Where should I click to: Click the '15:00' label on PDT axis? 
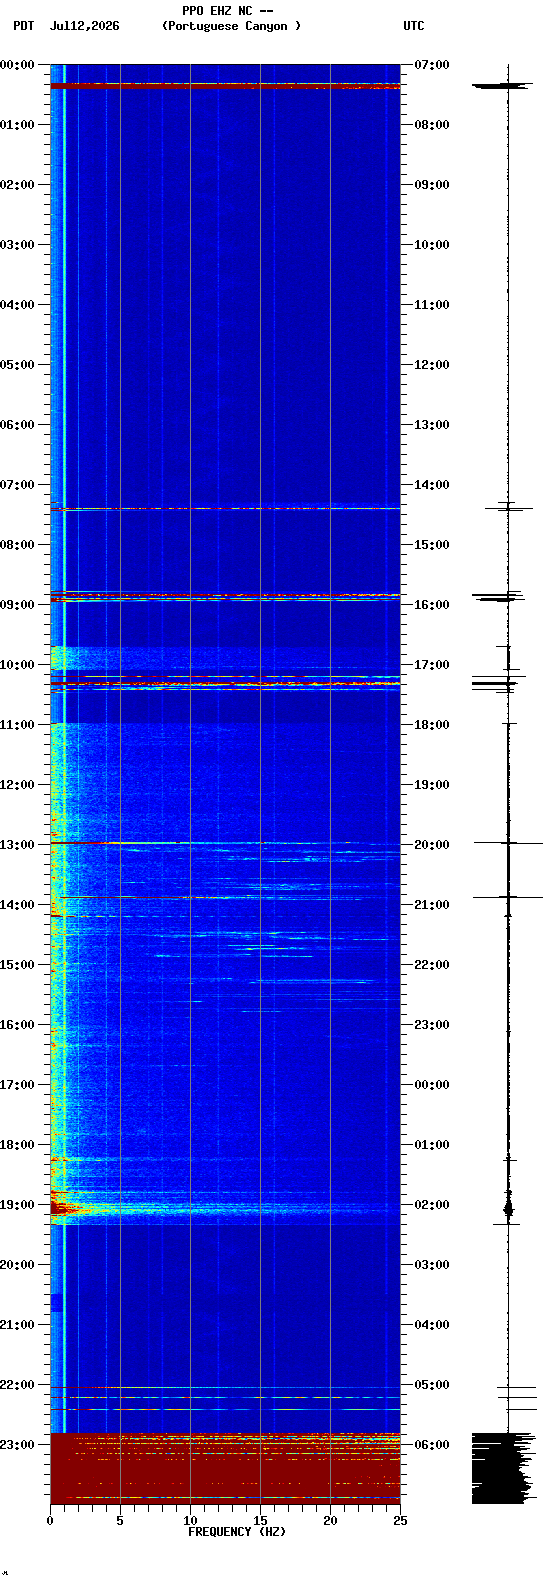(x=17, y=965)
